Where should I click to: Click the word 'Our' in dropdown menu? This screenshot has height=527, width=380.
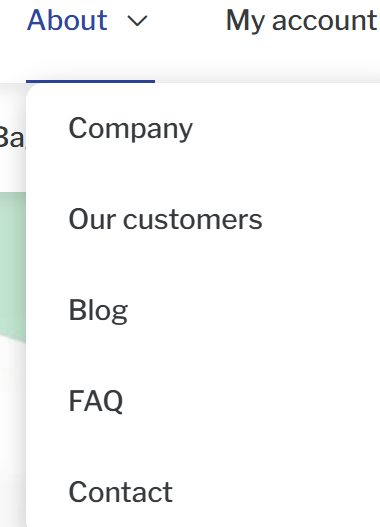pyautogui.click(x=92, y=219)
